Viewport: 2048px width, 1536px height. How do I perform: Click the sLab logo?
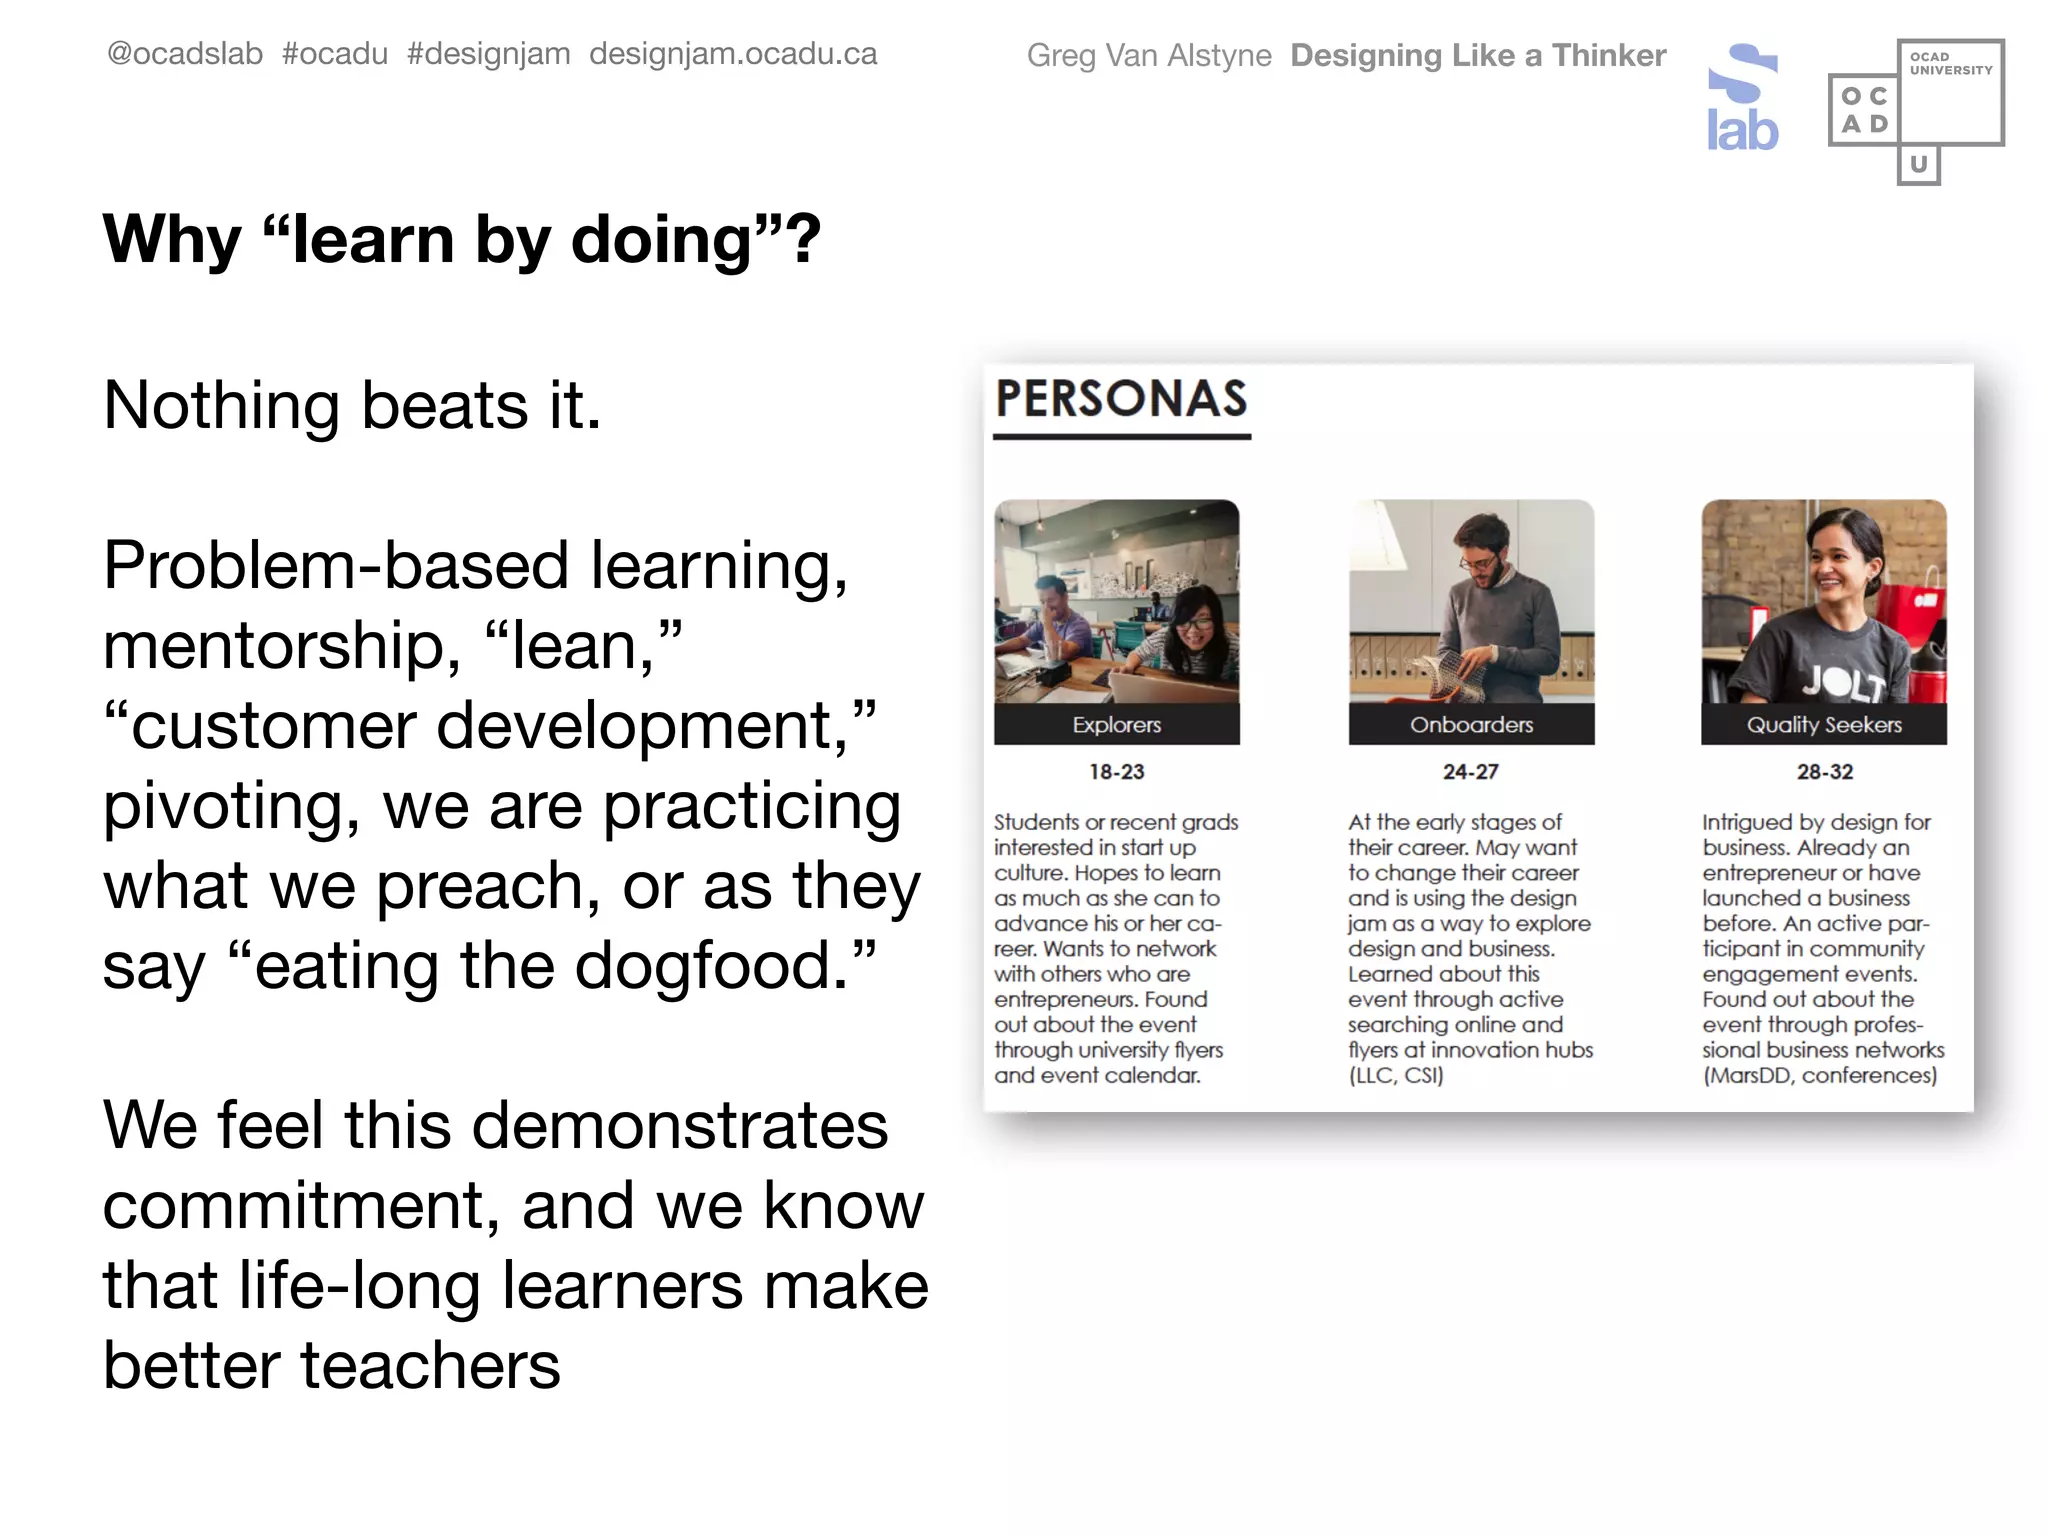pyautogui.click(x=1743, y=97)
